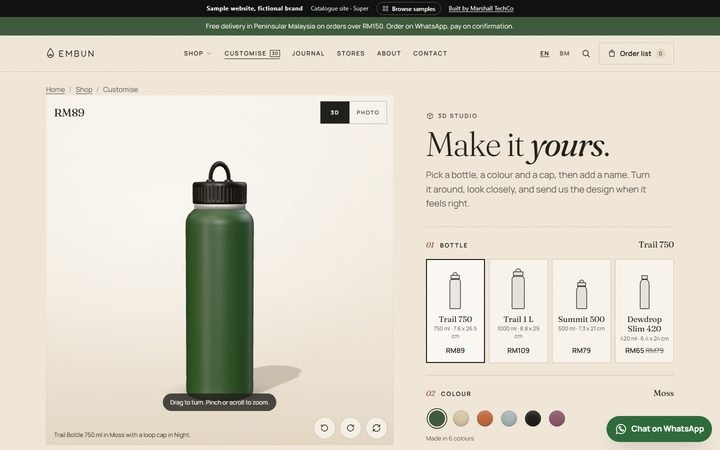Click the RM89 price label in viewer
The height and width of the screenshot is (450, 720).
tap(69, 113)
